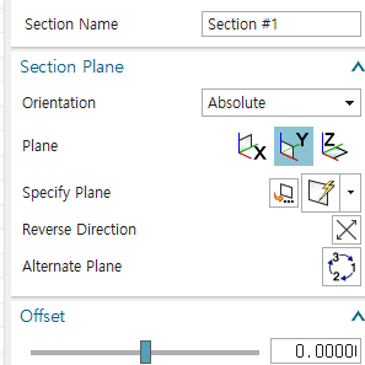
Task: Click the small arrow of the Absolute combo box
Action: point(349,103)
